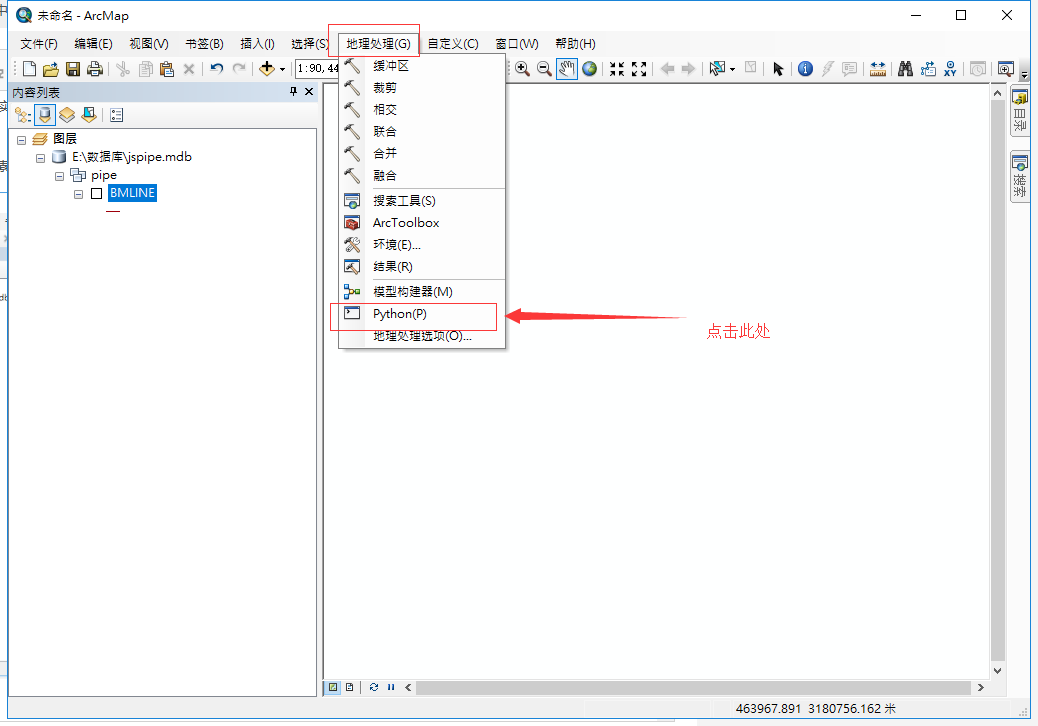Create a new map document
Image resolution: width=1038 pixels, height=726 pixels.
tap(29, 69)
